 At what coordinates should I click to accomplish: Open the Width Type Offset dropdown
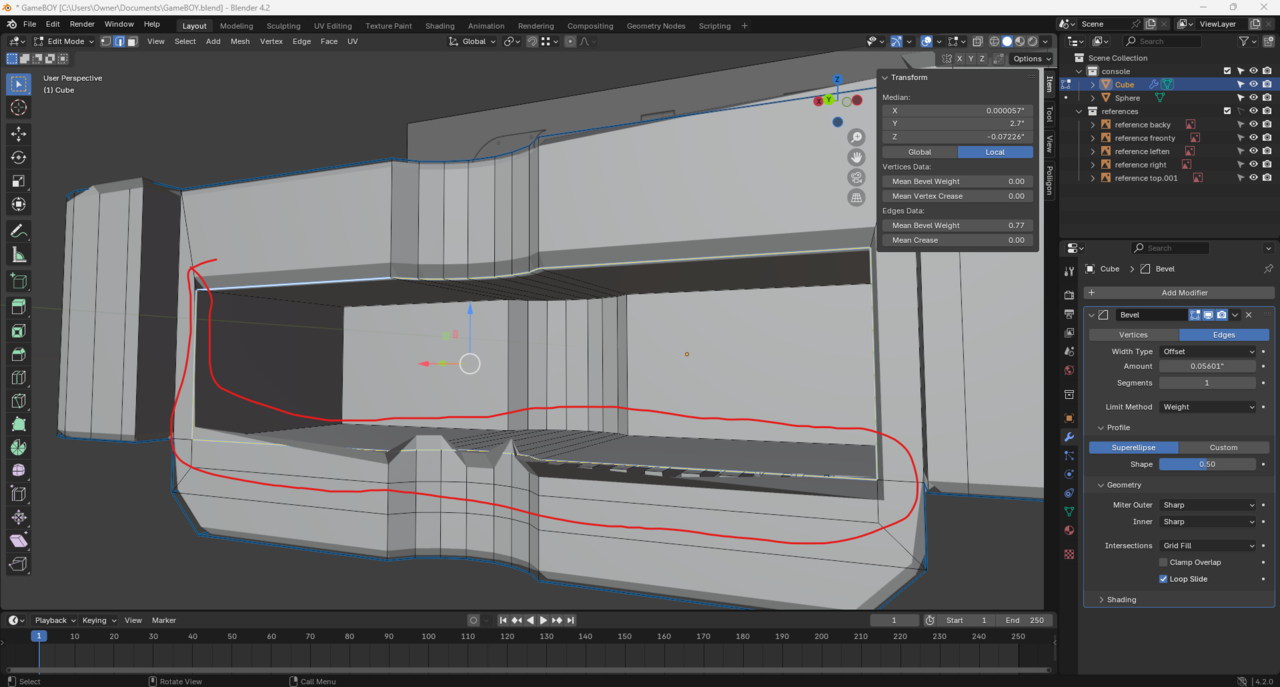1207,351
